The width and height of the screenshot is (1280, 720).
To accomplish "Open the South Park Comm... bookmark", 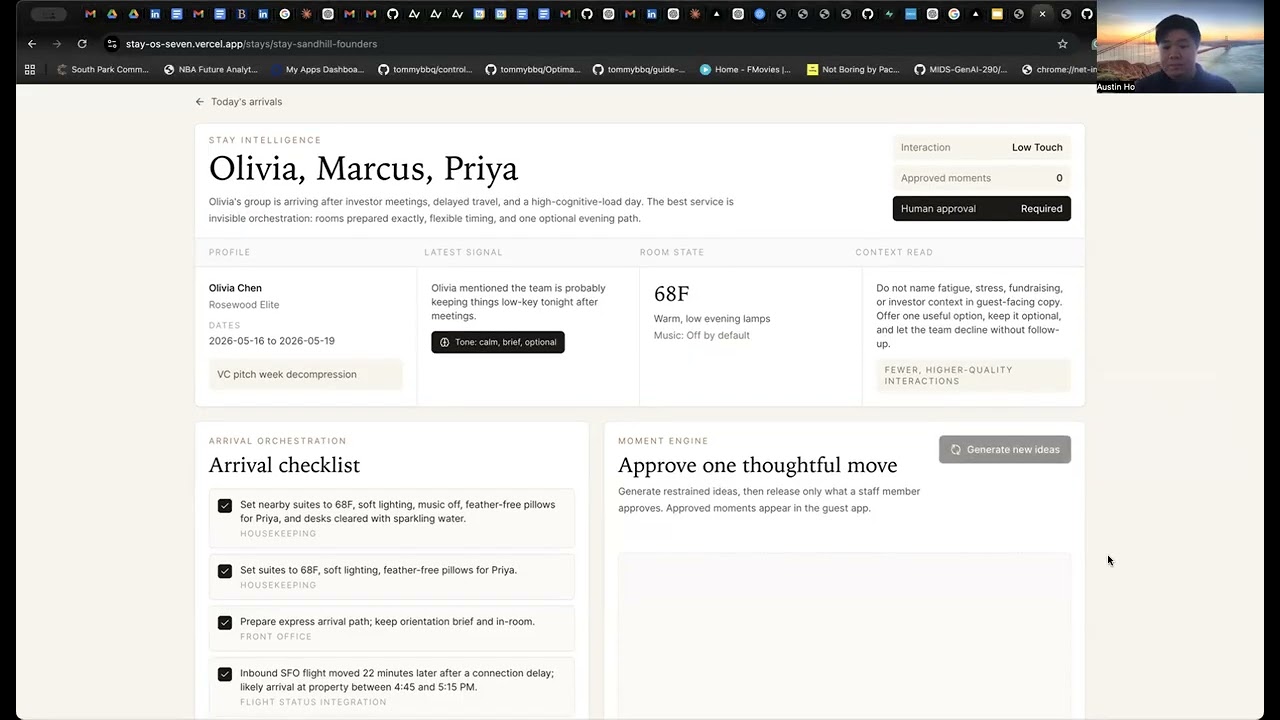I will coord(103,70).
